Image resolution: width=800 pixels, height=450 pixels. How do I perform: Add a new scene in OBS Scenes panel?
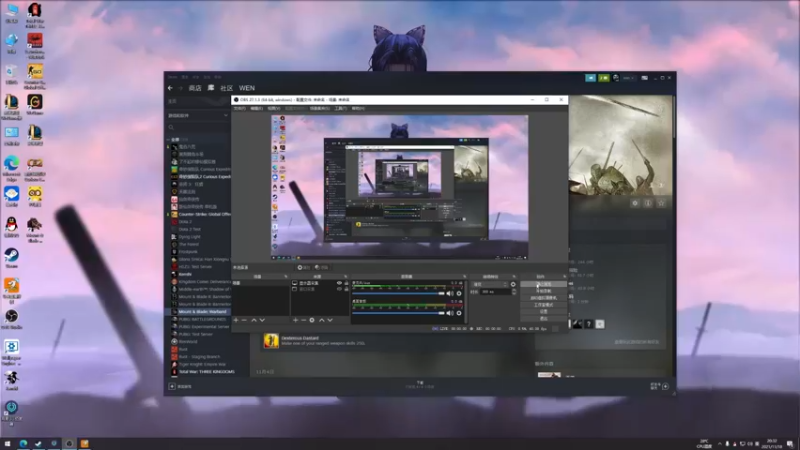(236, 320)
